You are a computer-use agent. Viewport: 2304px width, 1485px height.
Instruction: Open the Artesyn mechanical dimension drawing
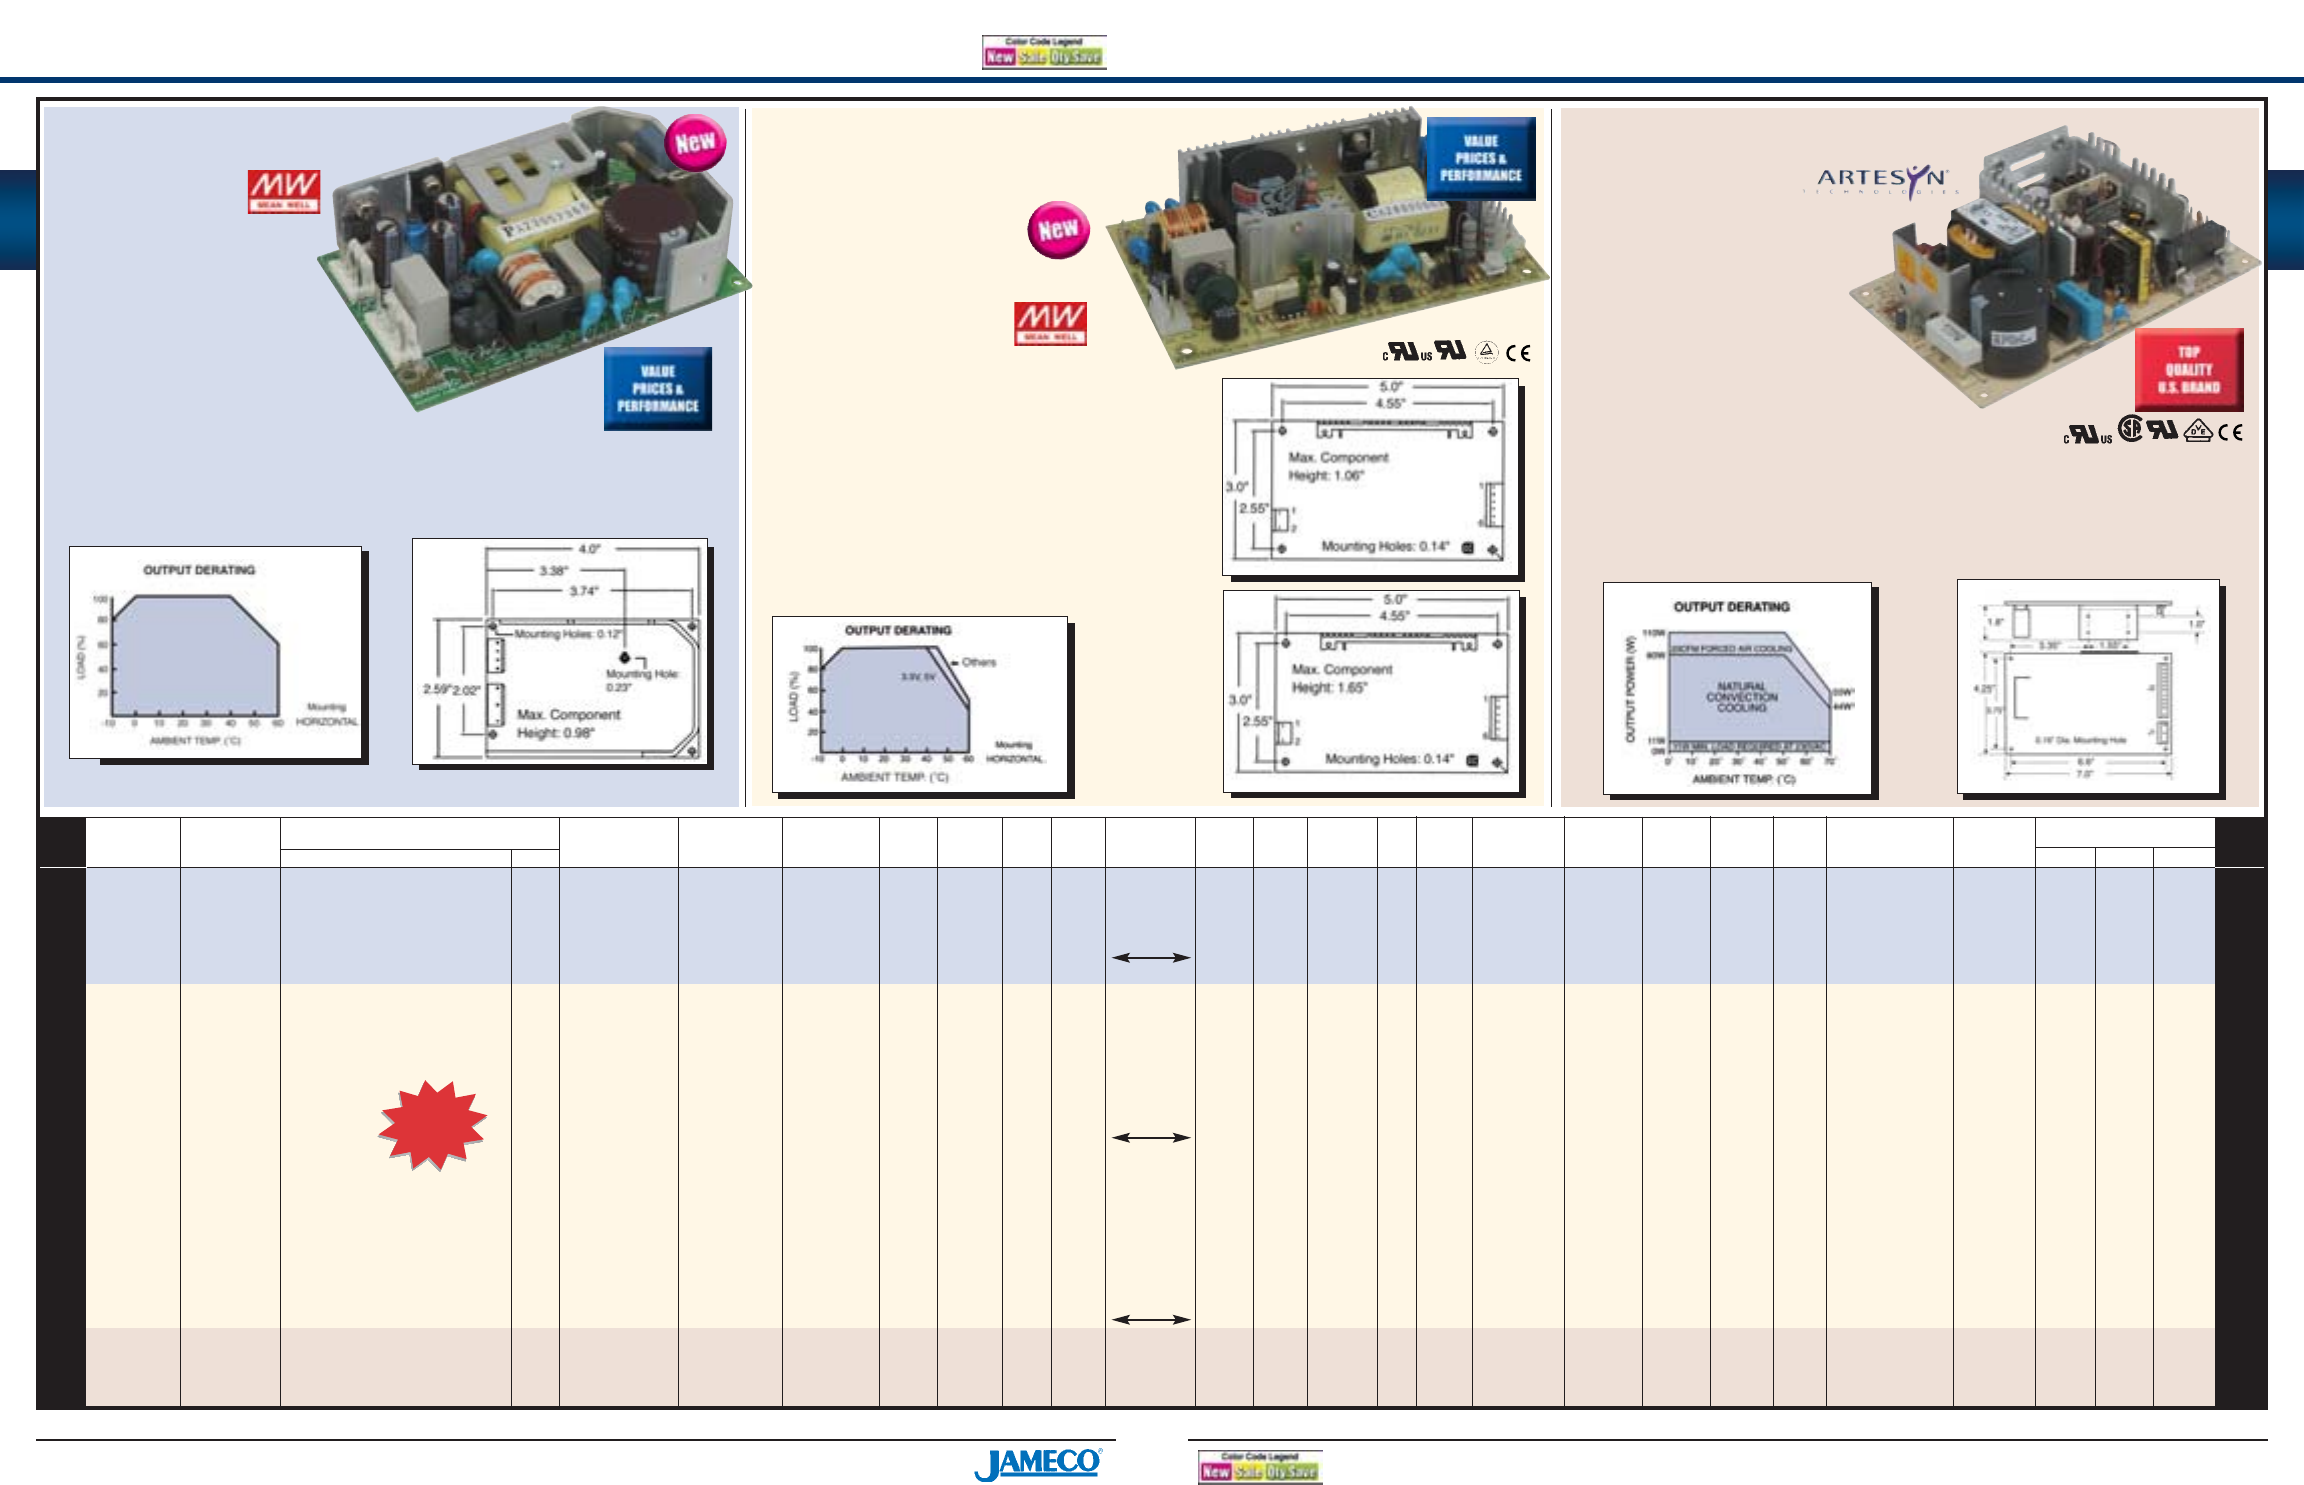pyautogui.click(x=2088, y=687)
